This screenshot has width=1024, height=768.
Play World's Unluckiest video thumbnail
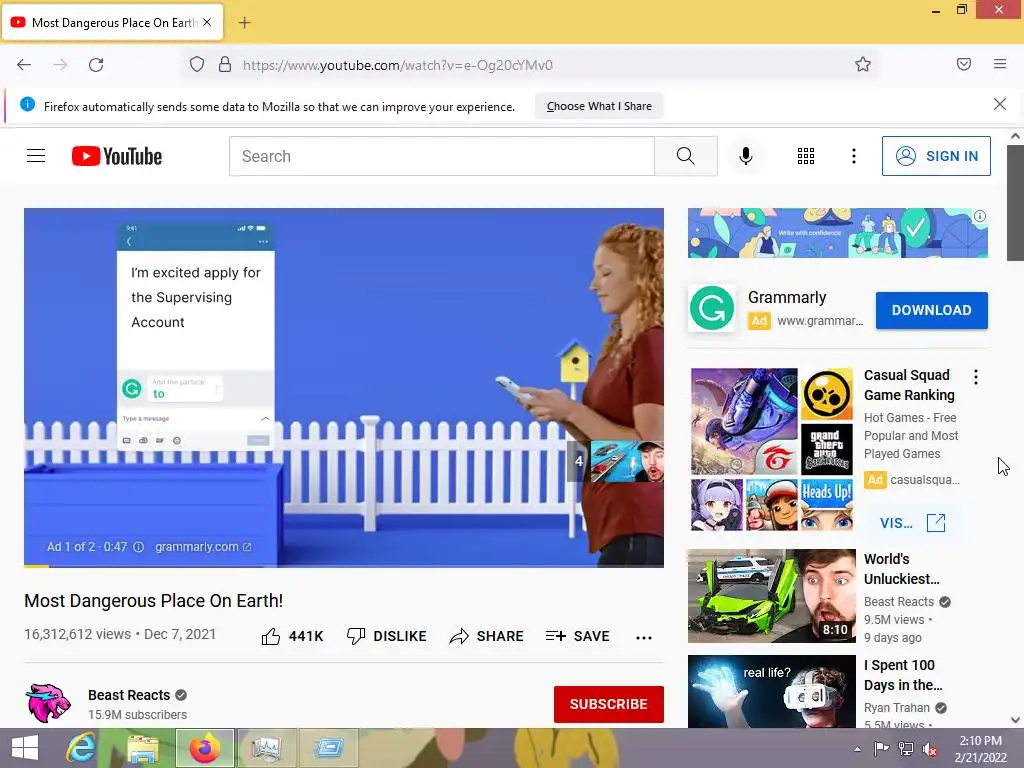(x=772, y=596)
